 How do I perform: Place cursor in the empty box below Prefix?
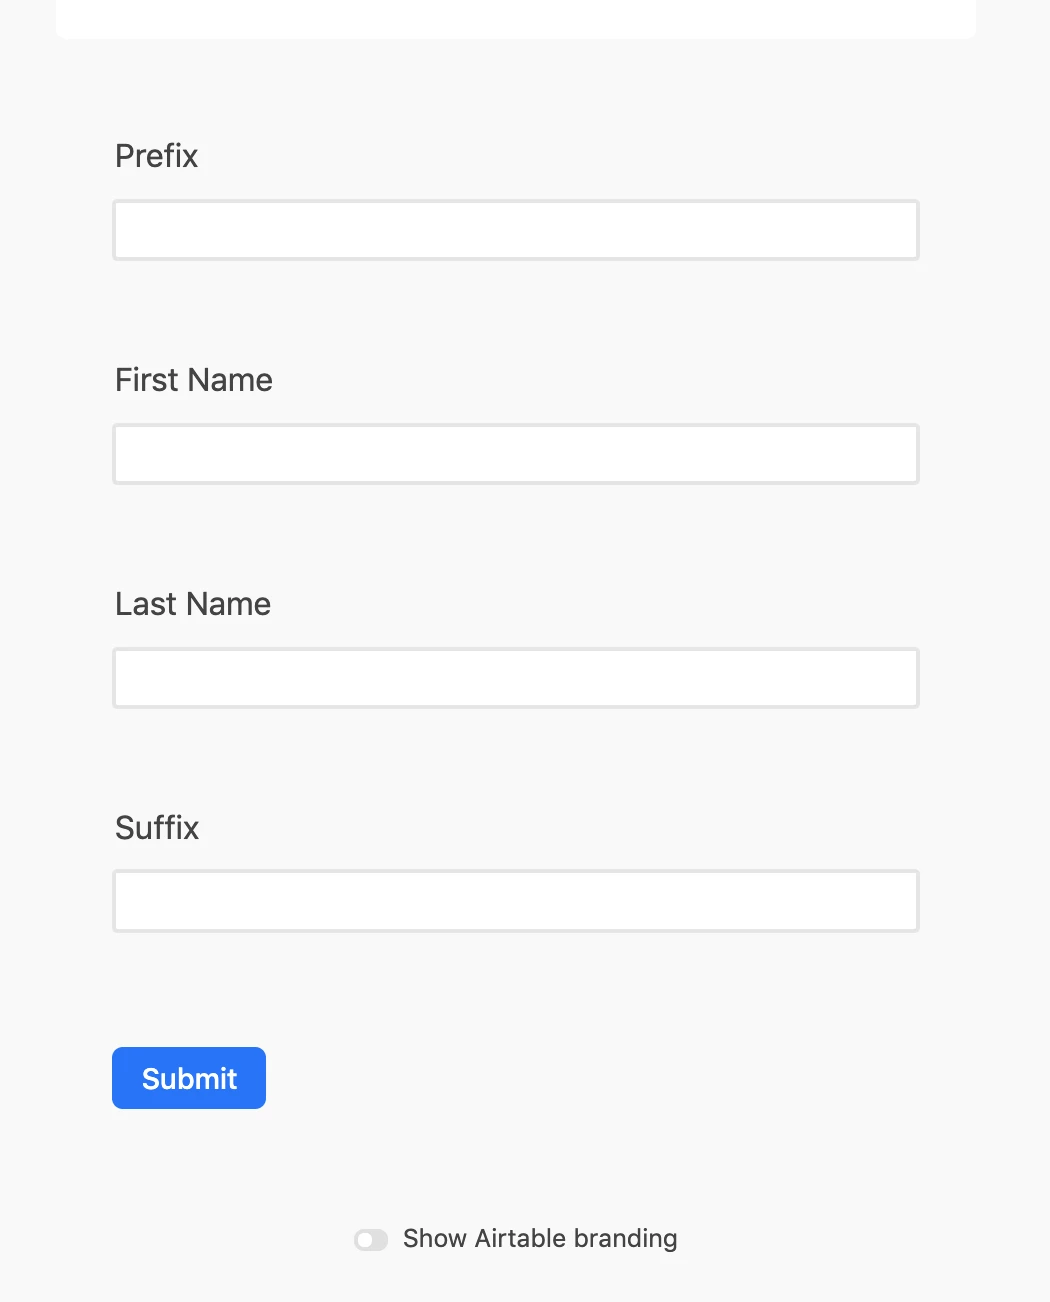pos(516,230)
